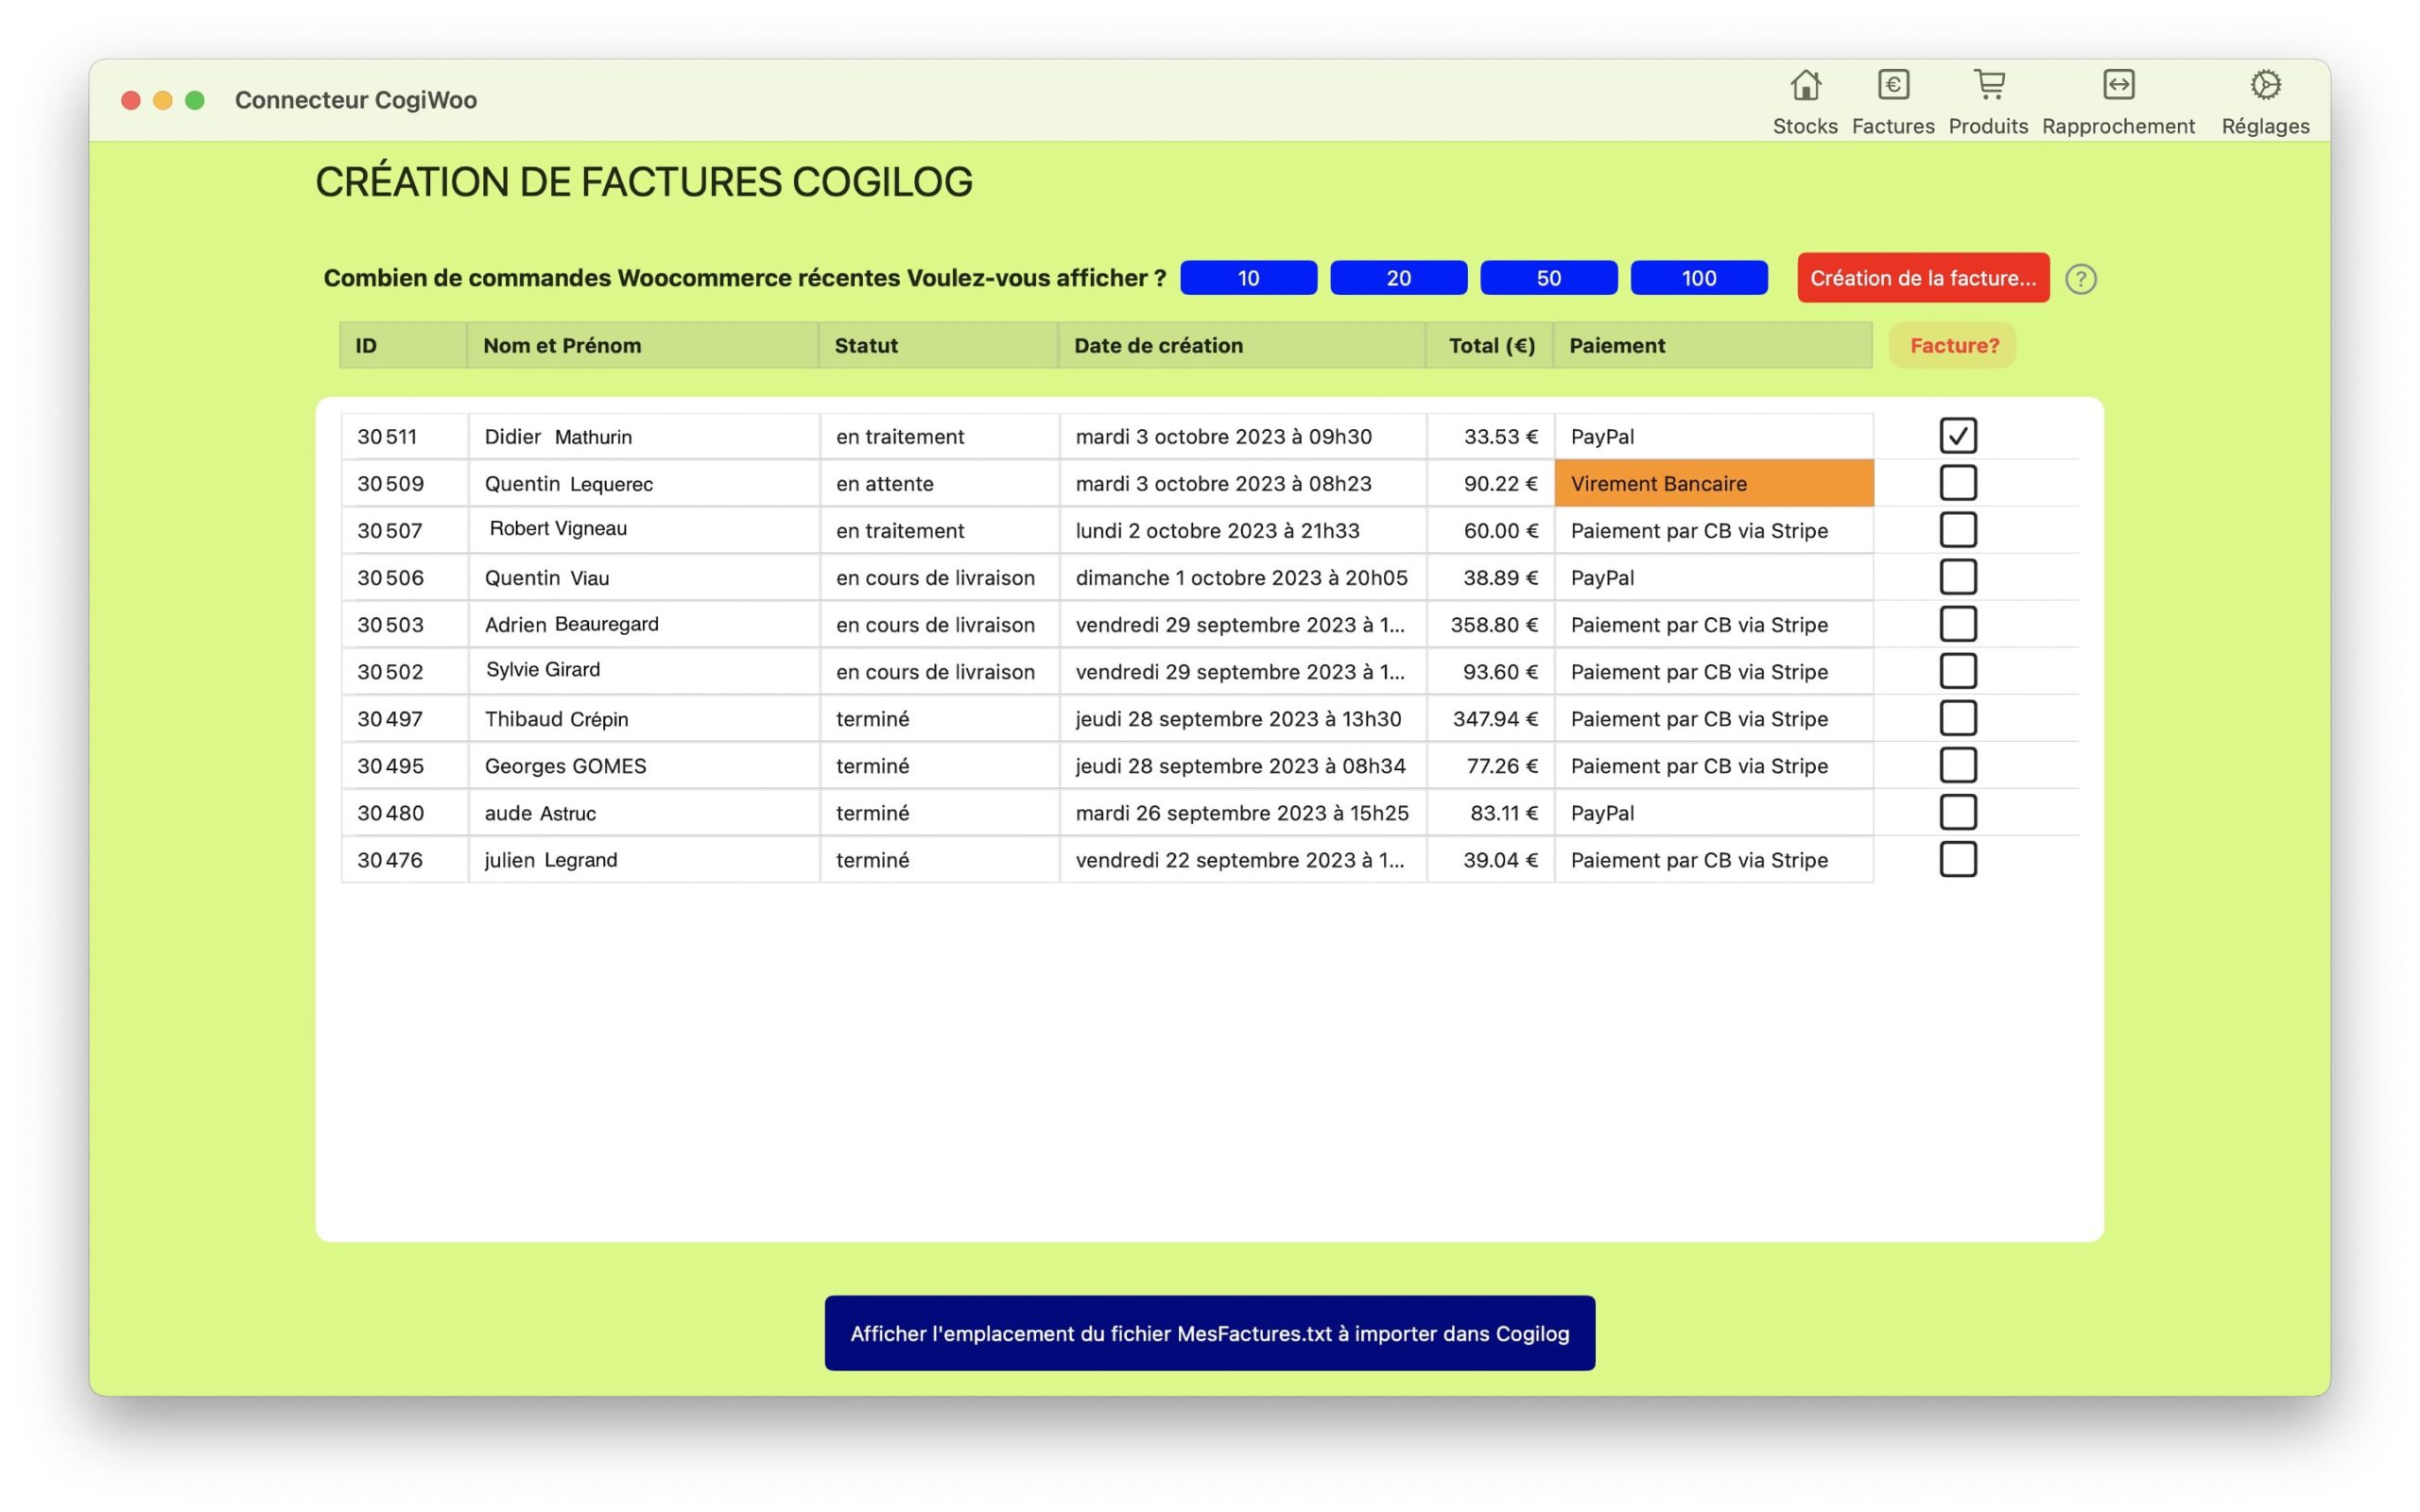
Task: Click the Date de création column header
Action: click(1241, 345)
